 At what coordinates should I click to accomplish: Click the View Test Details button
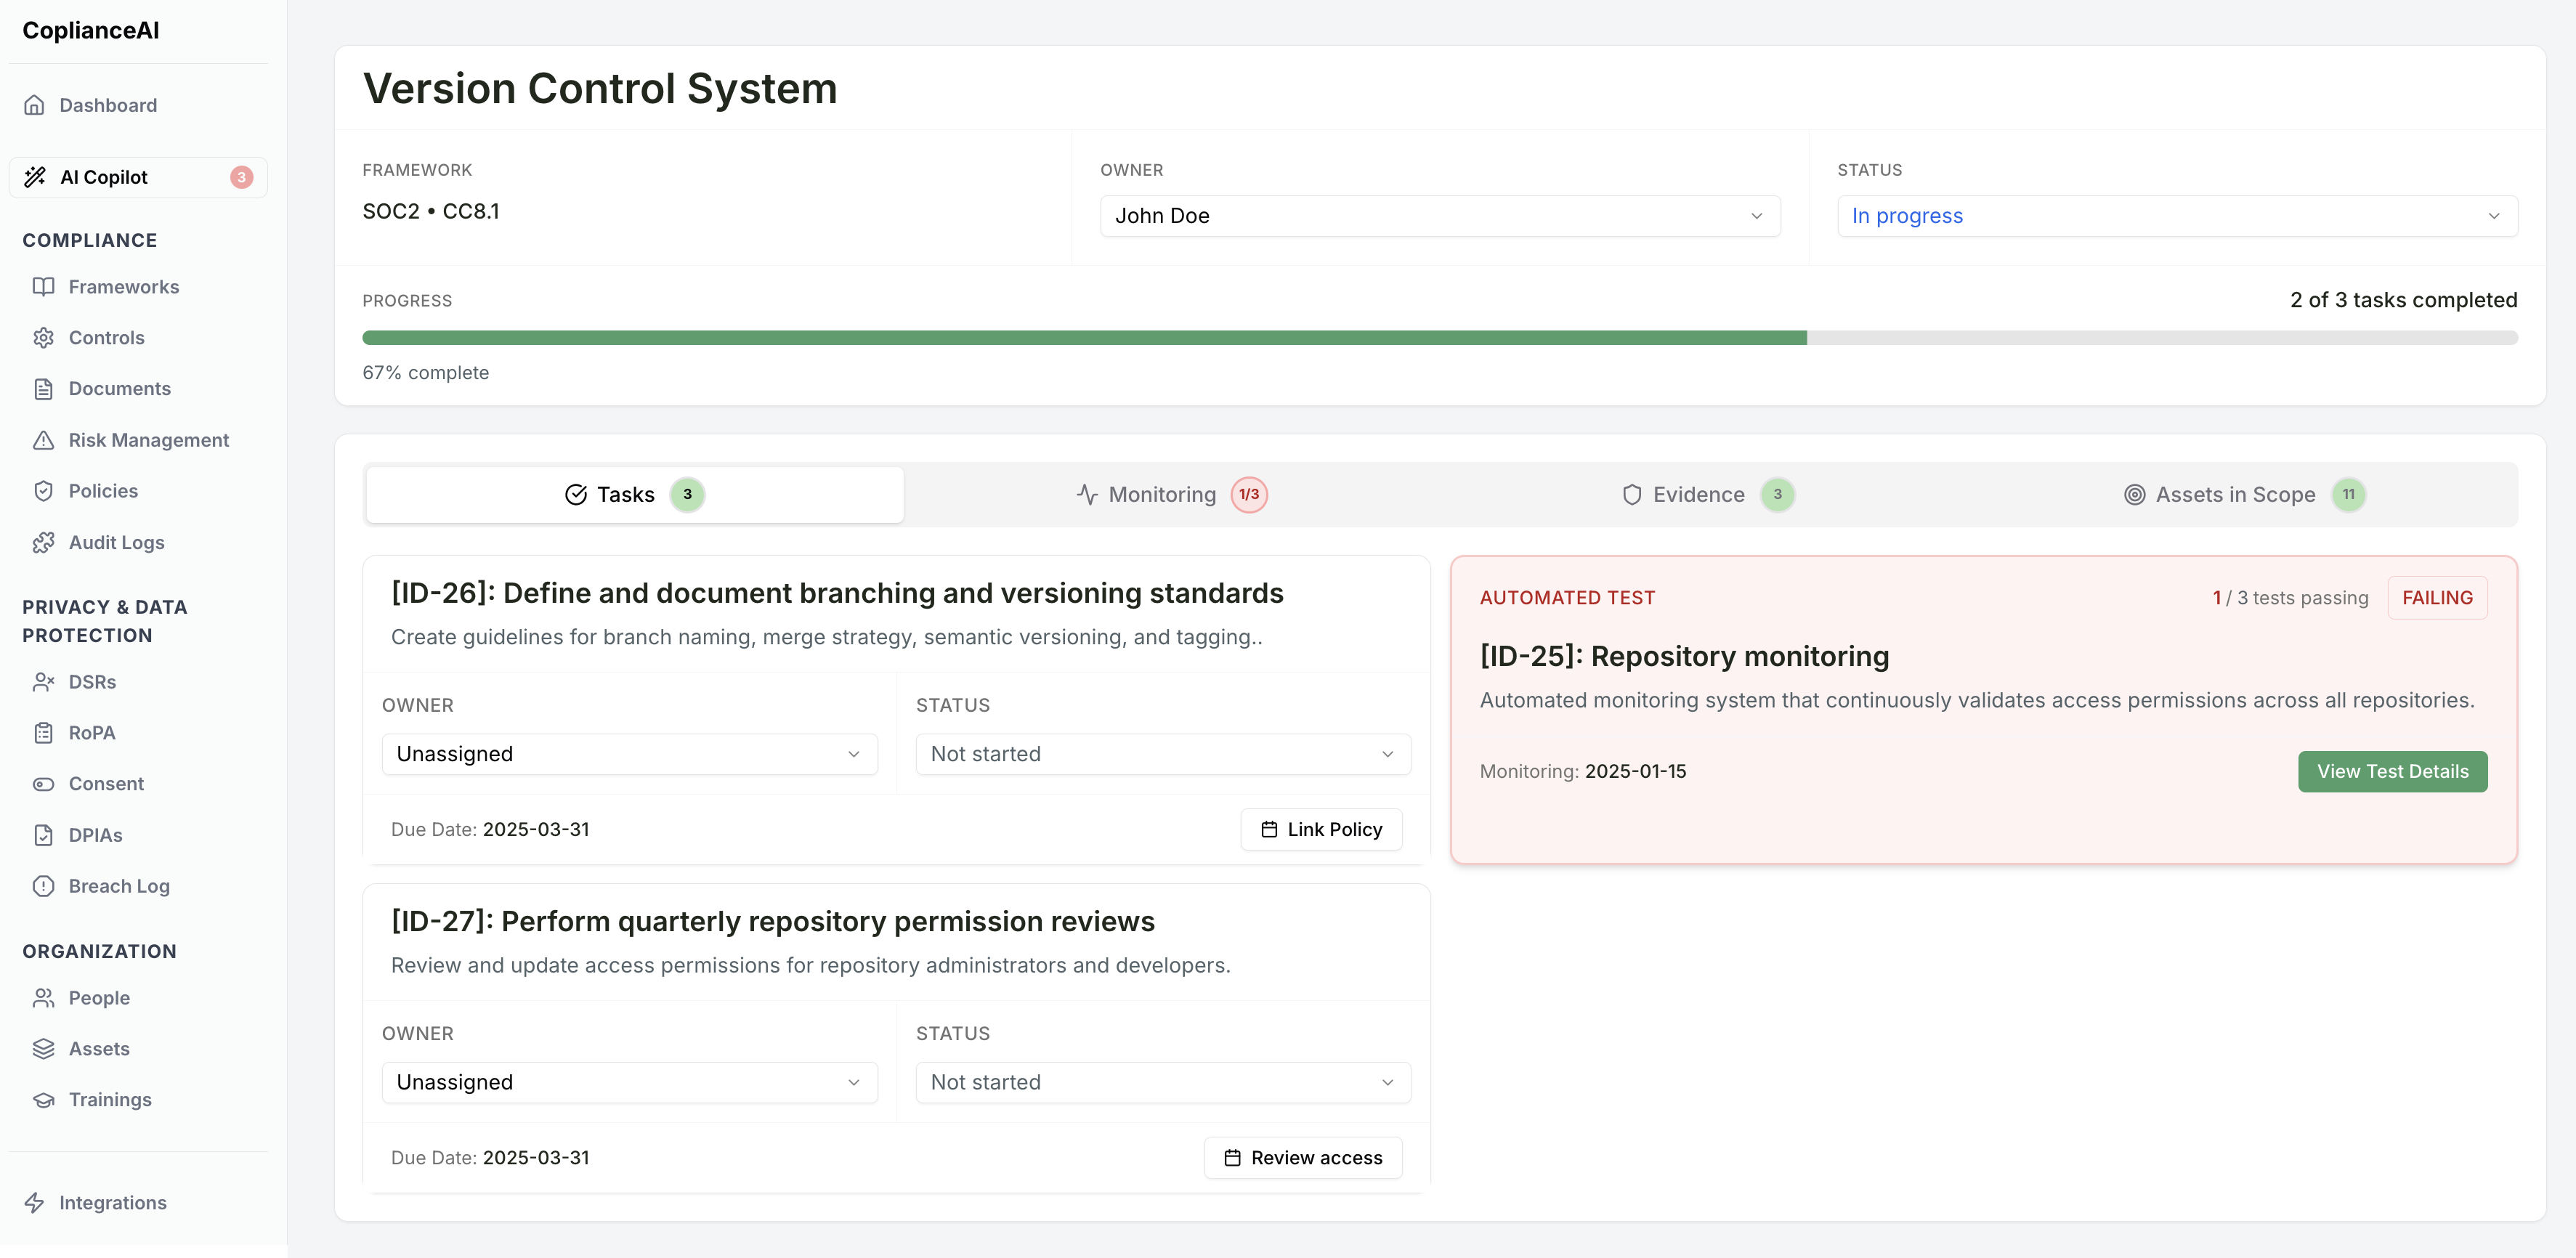point(2393,771)
